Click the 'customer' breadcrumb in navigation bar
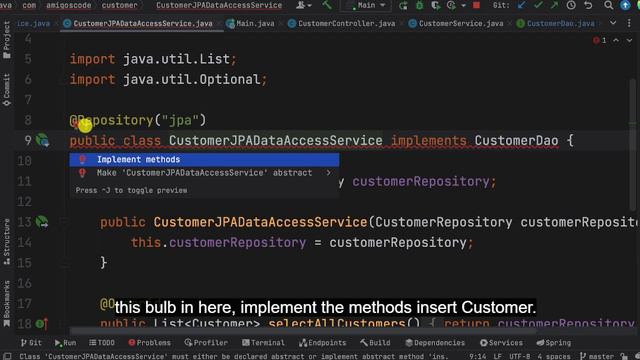Image resolution: width=640 pixels, height=360 pixels. (119, 5)
